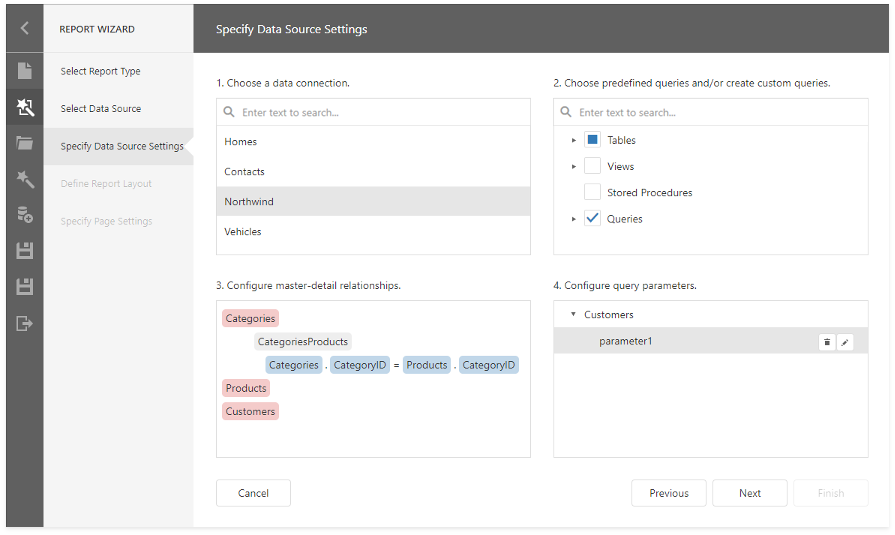The height and width of the screenshot is (535, 895).
Task: Click the Exit icon in sidebar
Action: tap(25, 322)
